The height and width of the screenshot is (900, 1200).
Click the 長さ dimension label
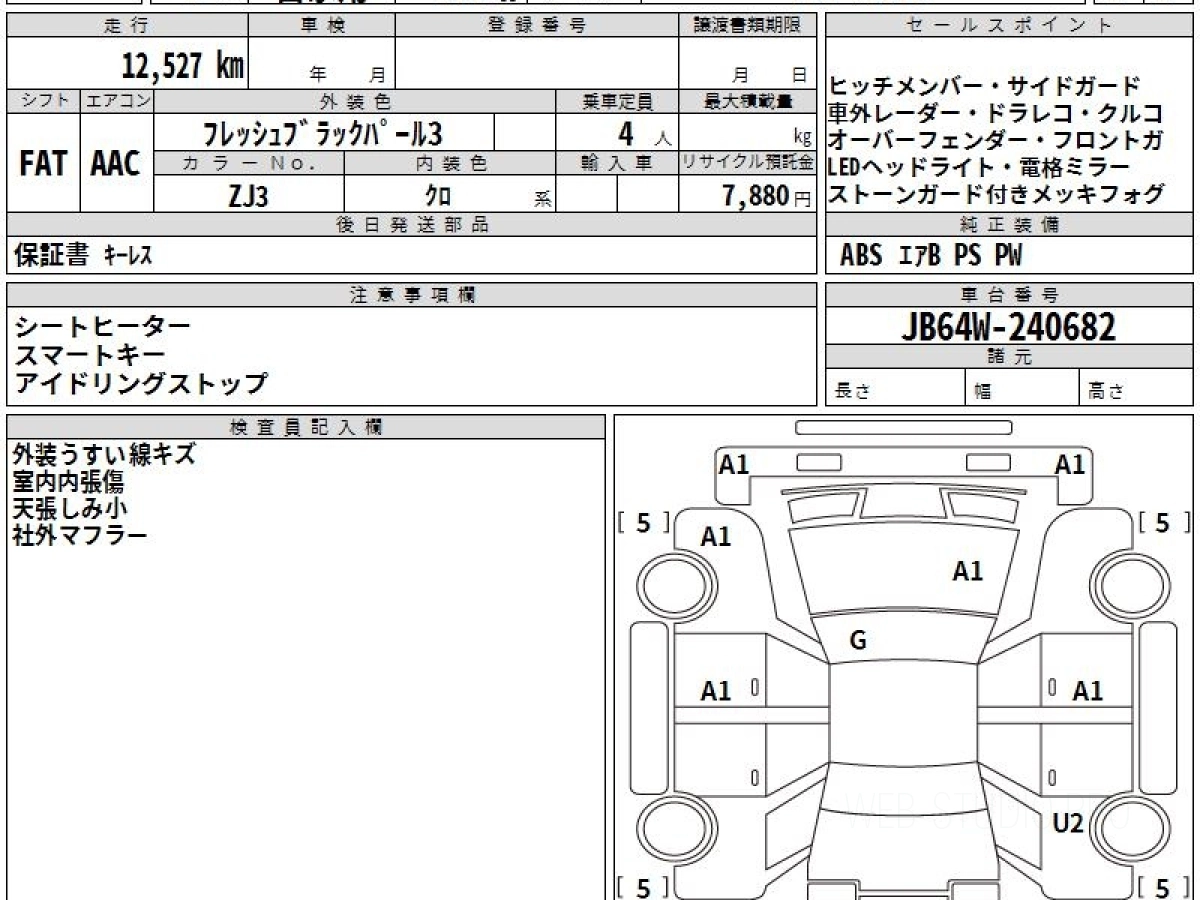pyautogui.click(x=853, y=392)
